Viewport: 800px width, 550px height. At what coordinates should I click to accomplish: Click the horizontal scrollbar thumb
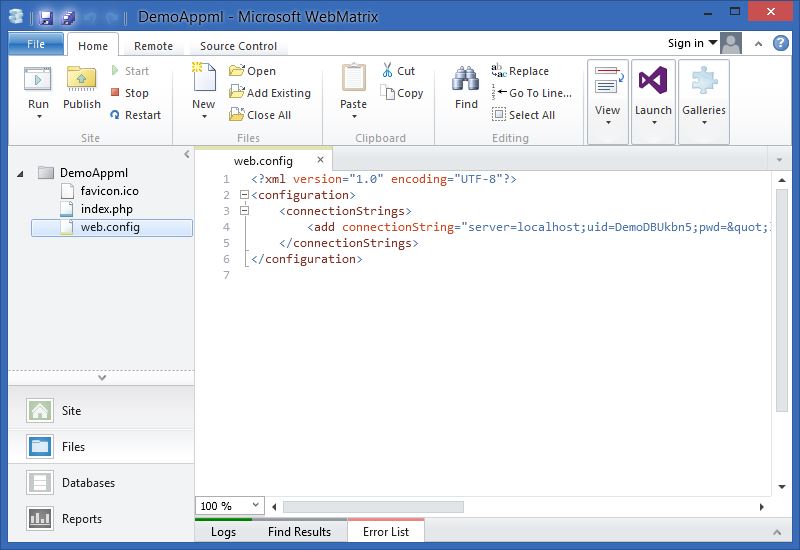[373, 507]
